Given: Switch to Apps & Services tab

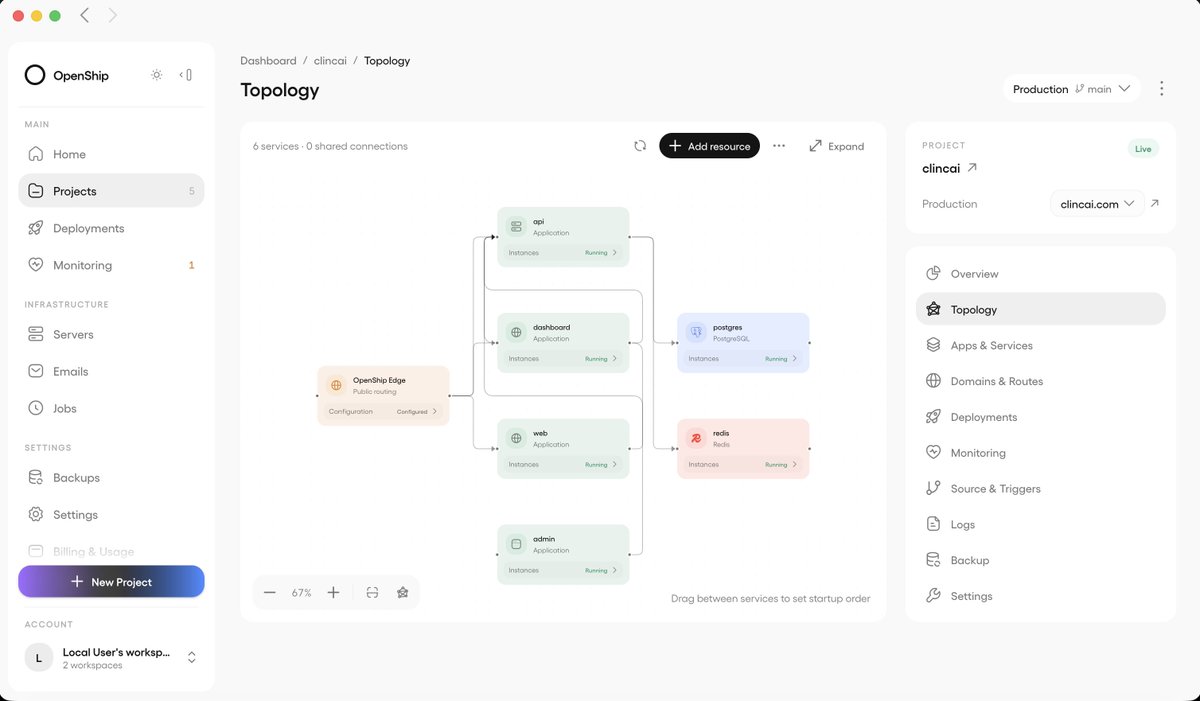Looking at the screenshot, I should 1040,345.
